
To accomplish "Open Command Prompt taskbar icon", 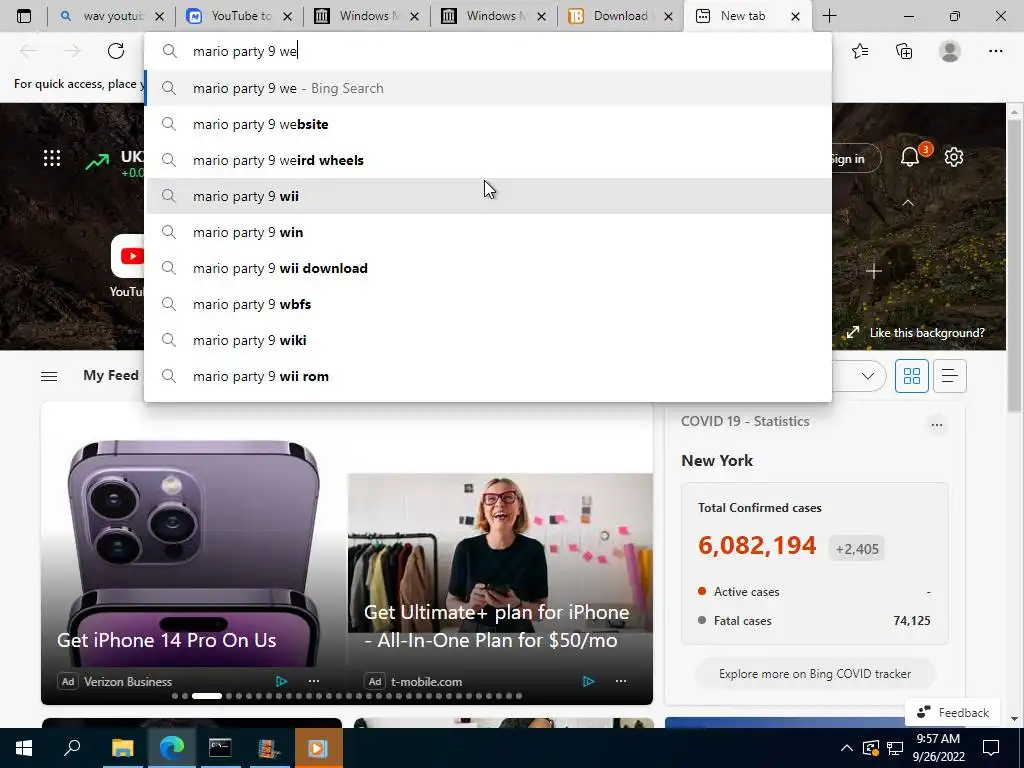I will (220, 748).
